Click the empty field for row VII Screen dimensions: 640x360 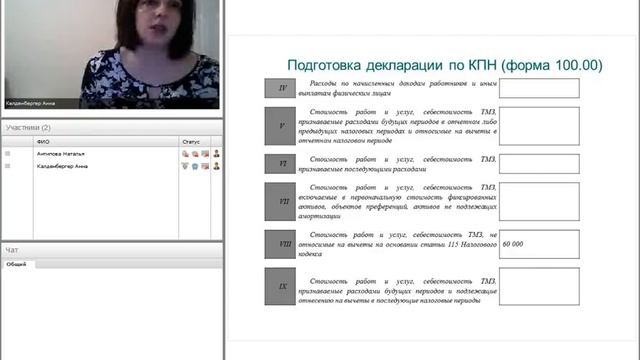539,202
